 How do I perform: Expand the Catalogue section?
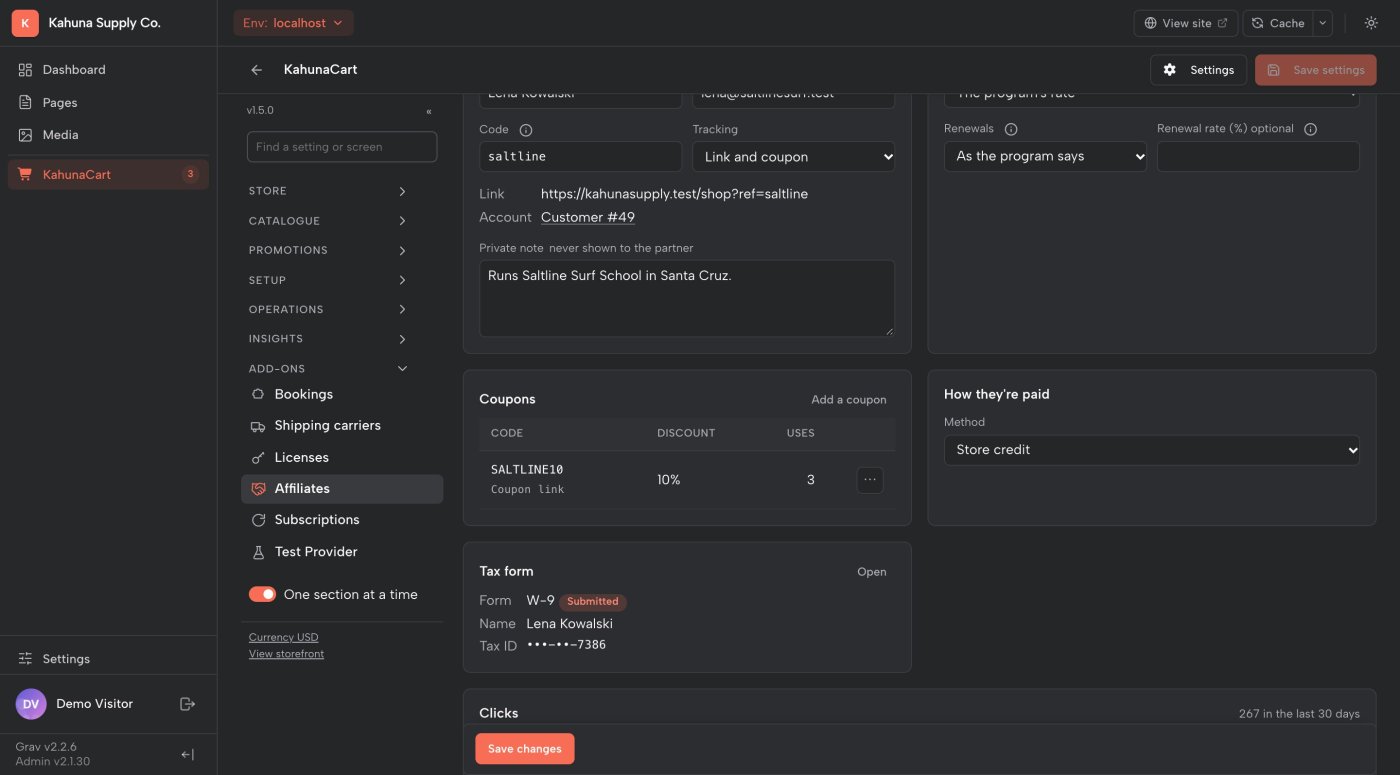(329, 221)
